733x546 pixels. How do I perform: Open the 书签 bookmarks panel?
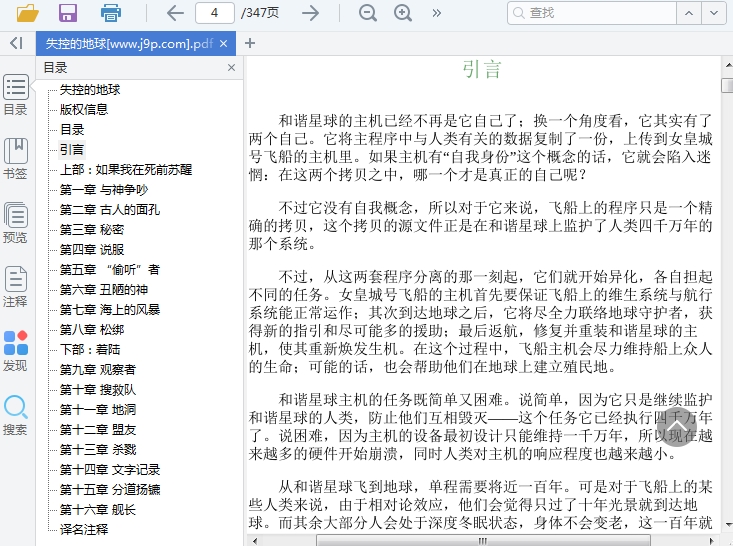[x=15, y=159]
